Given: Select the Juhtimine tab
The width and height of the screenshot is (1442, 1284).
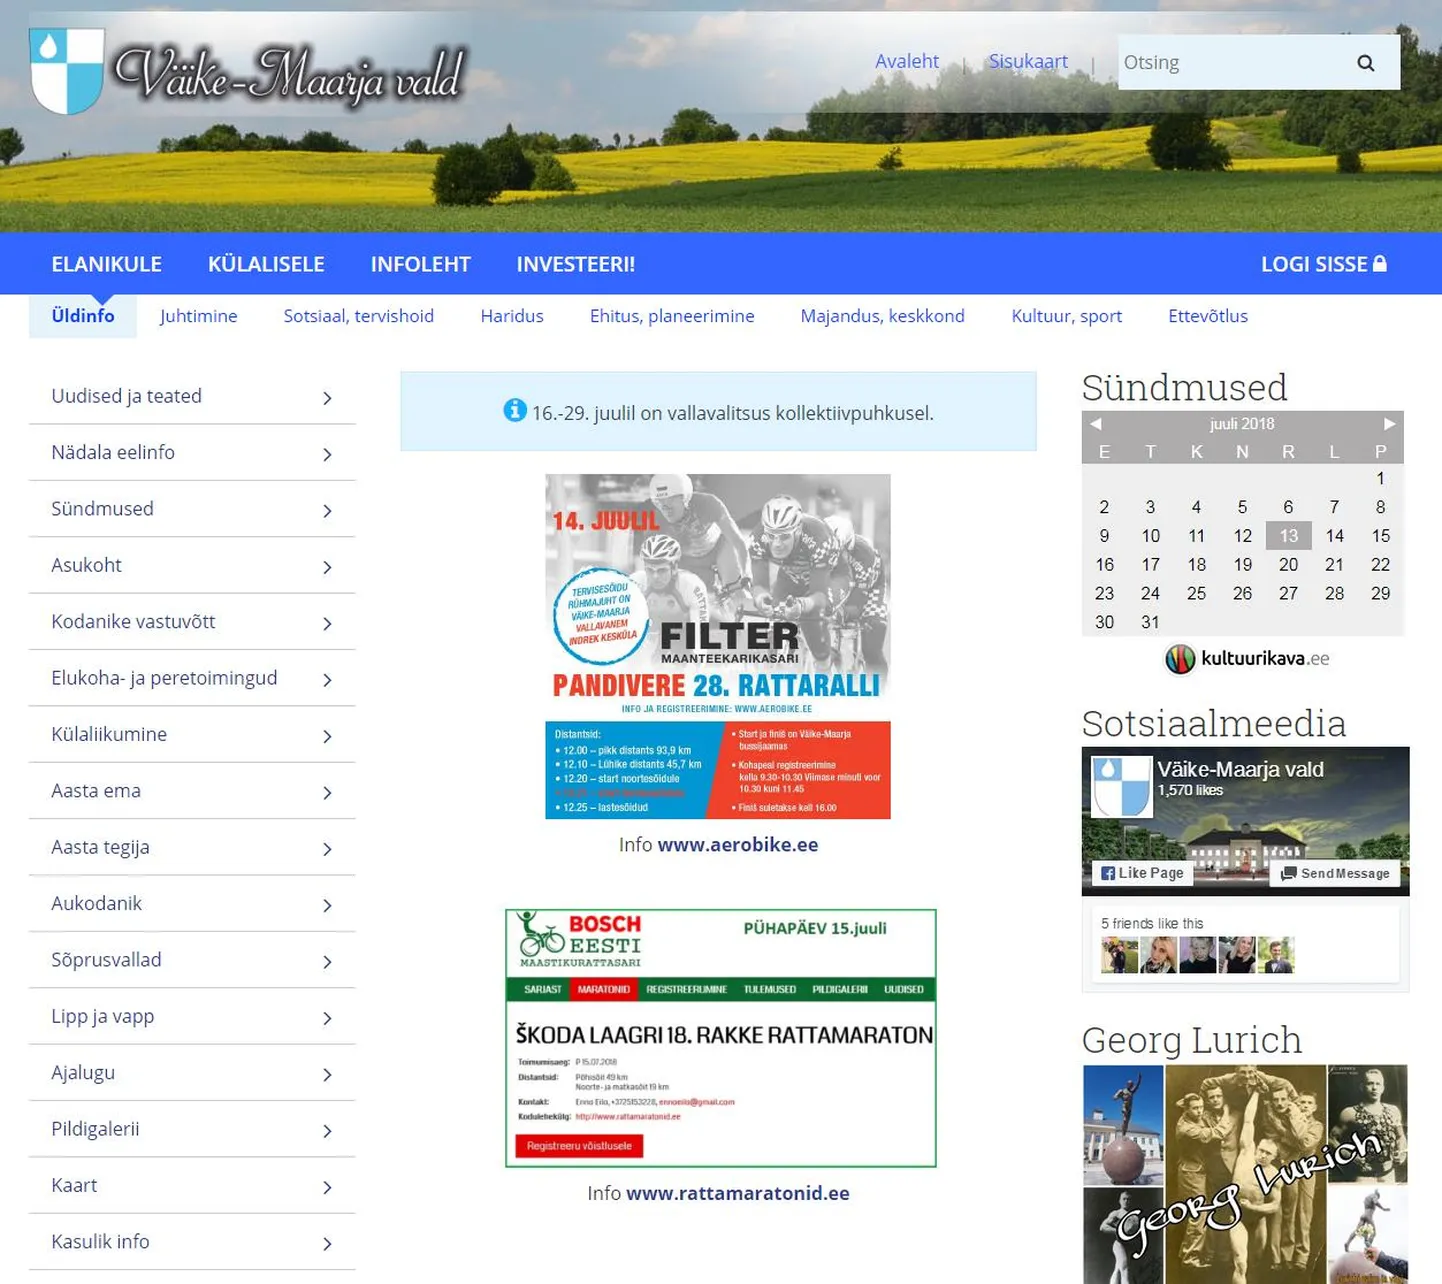Looking at the screenshot, I should tap(198, 316).
